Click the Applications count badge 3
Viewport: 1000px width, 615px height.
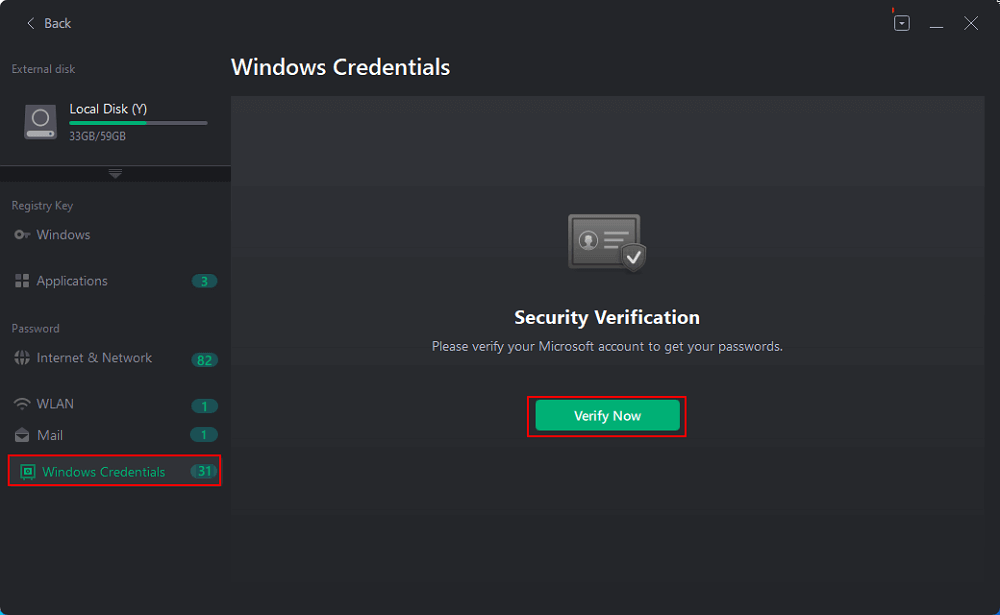(x=205, y=281)
